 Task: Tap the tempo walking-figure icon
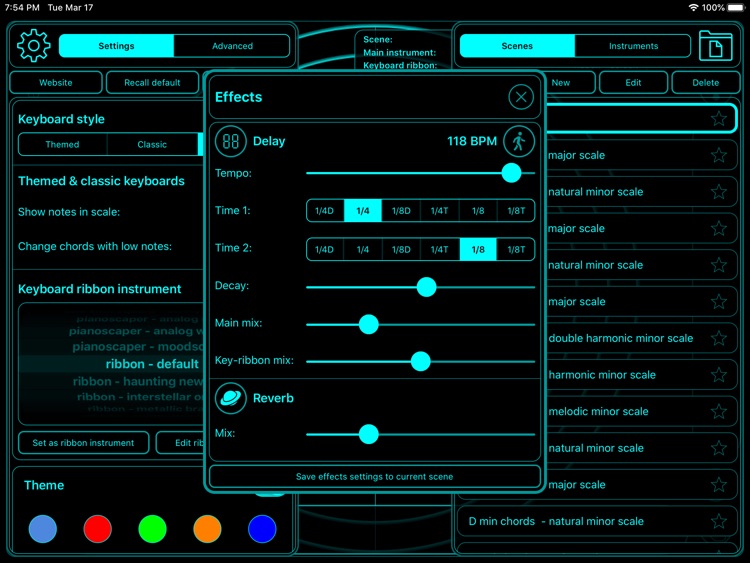[x=518, y=142]
